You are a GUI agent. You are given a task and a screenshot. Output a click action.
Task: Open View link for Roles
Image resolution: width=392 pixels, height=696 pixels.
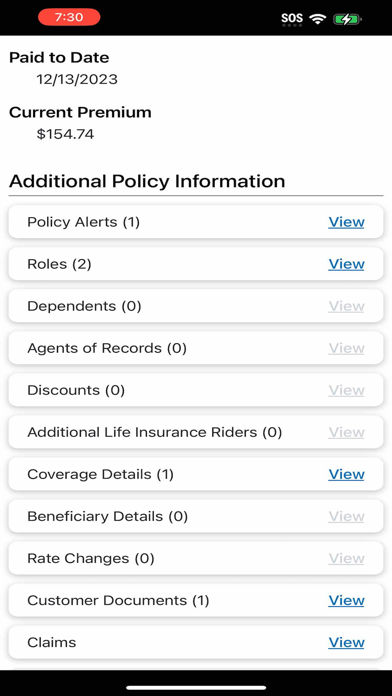coord(346,264)
